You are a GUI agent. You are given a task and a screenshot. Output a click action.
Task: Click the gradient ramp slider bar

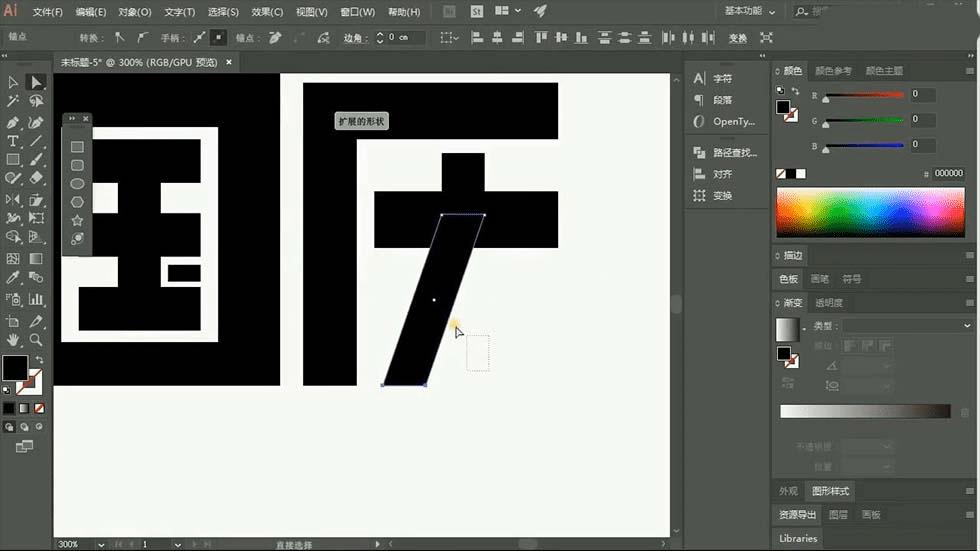[x=865, y=411]
